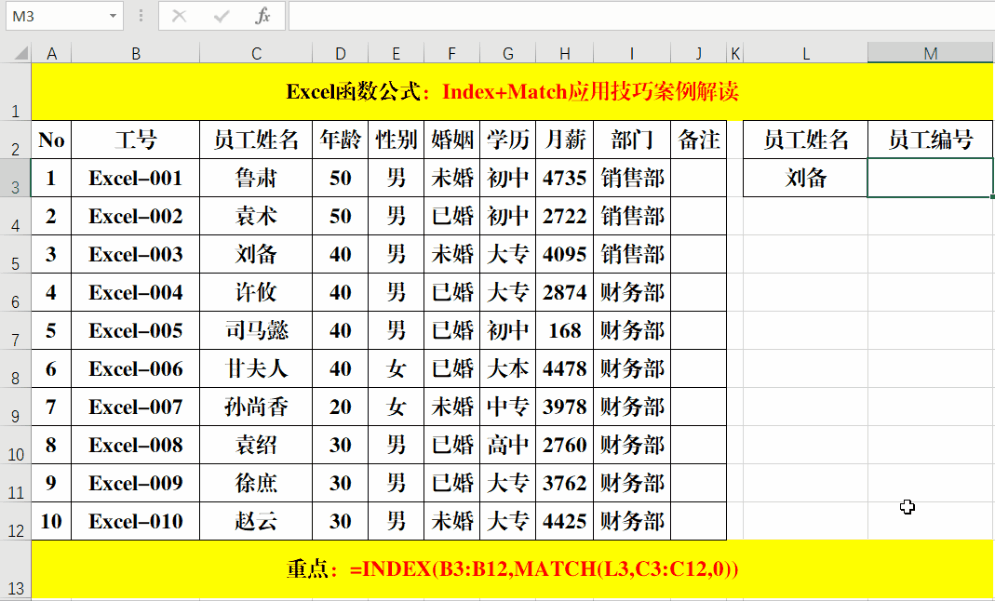Click header cell '工号'
995x601 pixels.
click(x=136, y=140)
